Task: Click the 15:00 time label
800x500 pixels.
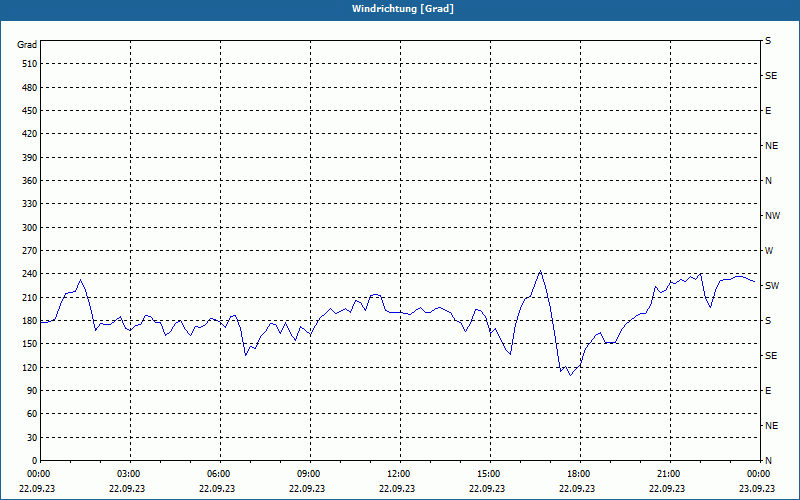Action: pos(488,473)
